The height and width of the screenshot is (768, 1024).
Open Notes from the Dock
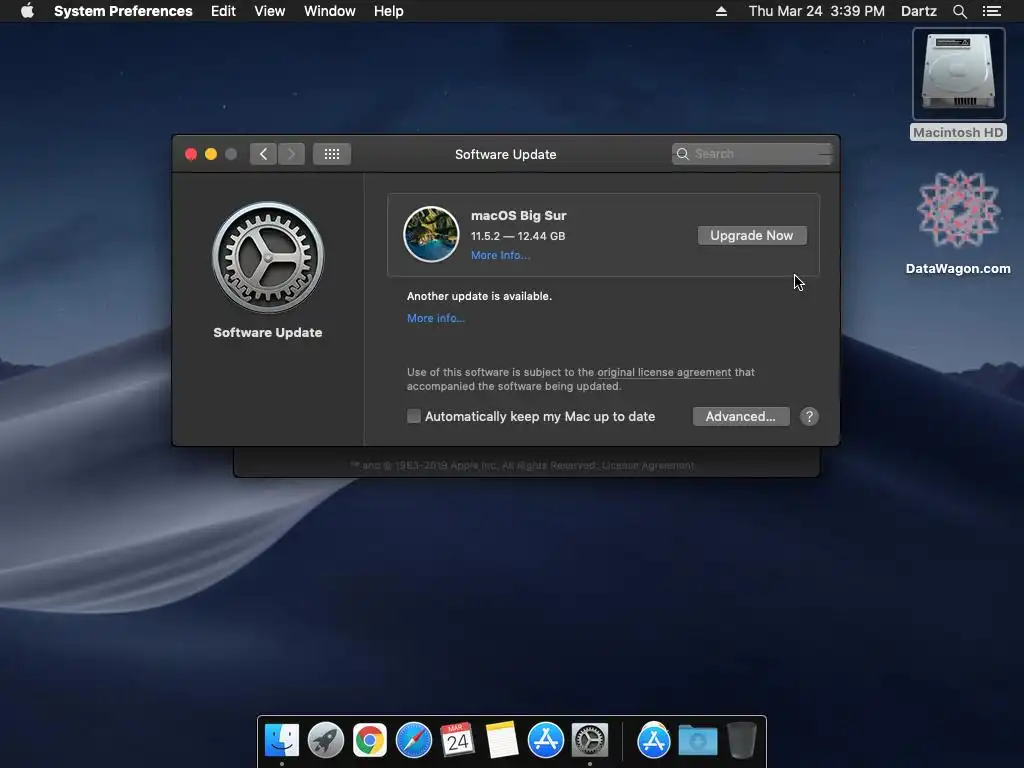pyautogui.click(x=502, y=741)
